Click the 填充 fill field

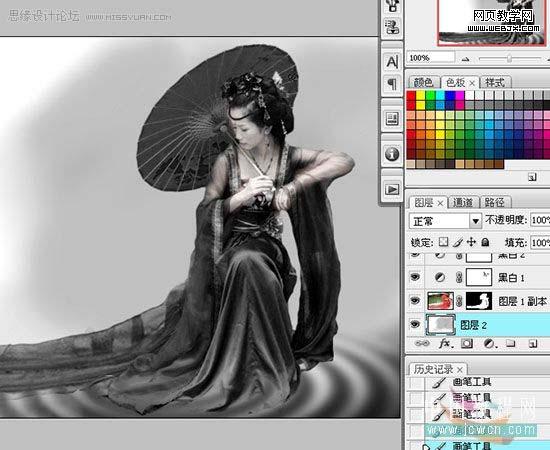pyautogui.click(x=540, y=243)
